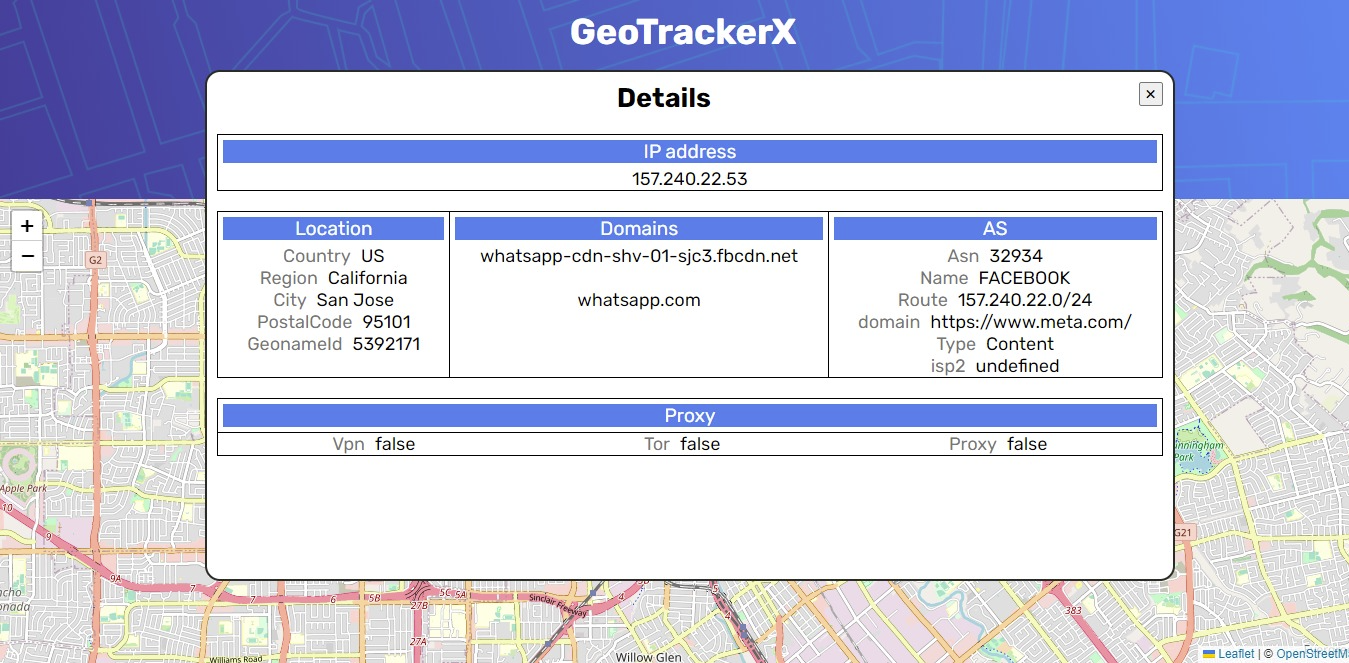
Task: Select AS domain https://www.meta.com/
Action: point(1031,322)
